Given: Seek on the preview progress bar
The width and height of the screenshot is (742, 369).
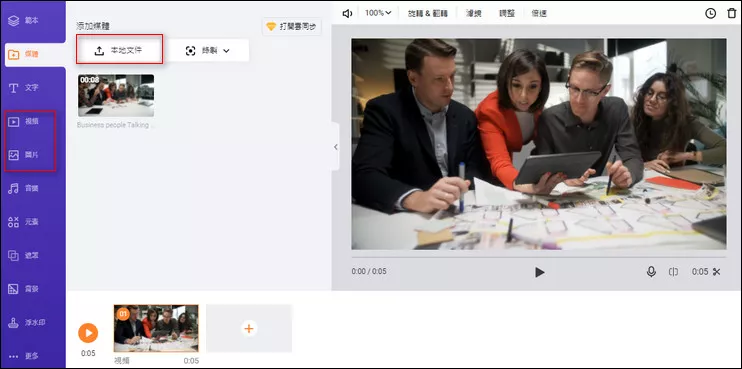Looking at the screenshot, I should click(539, 257).
